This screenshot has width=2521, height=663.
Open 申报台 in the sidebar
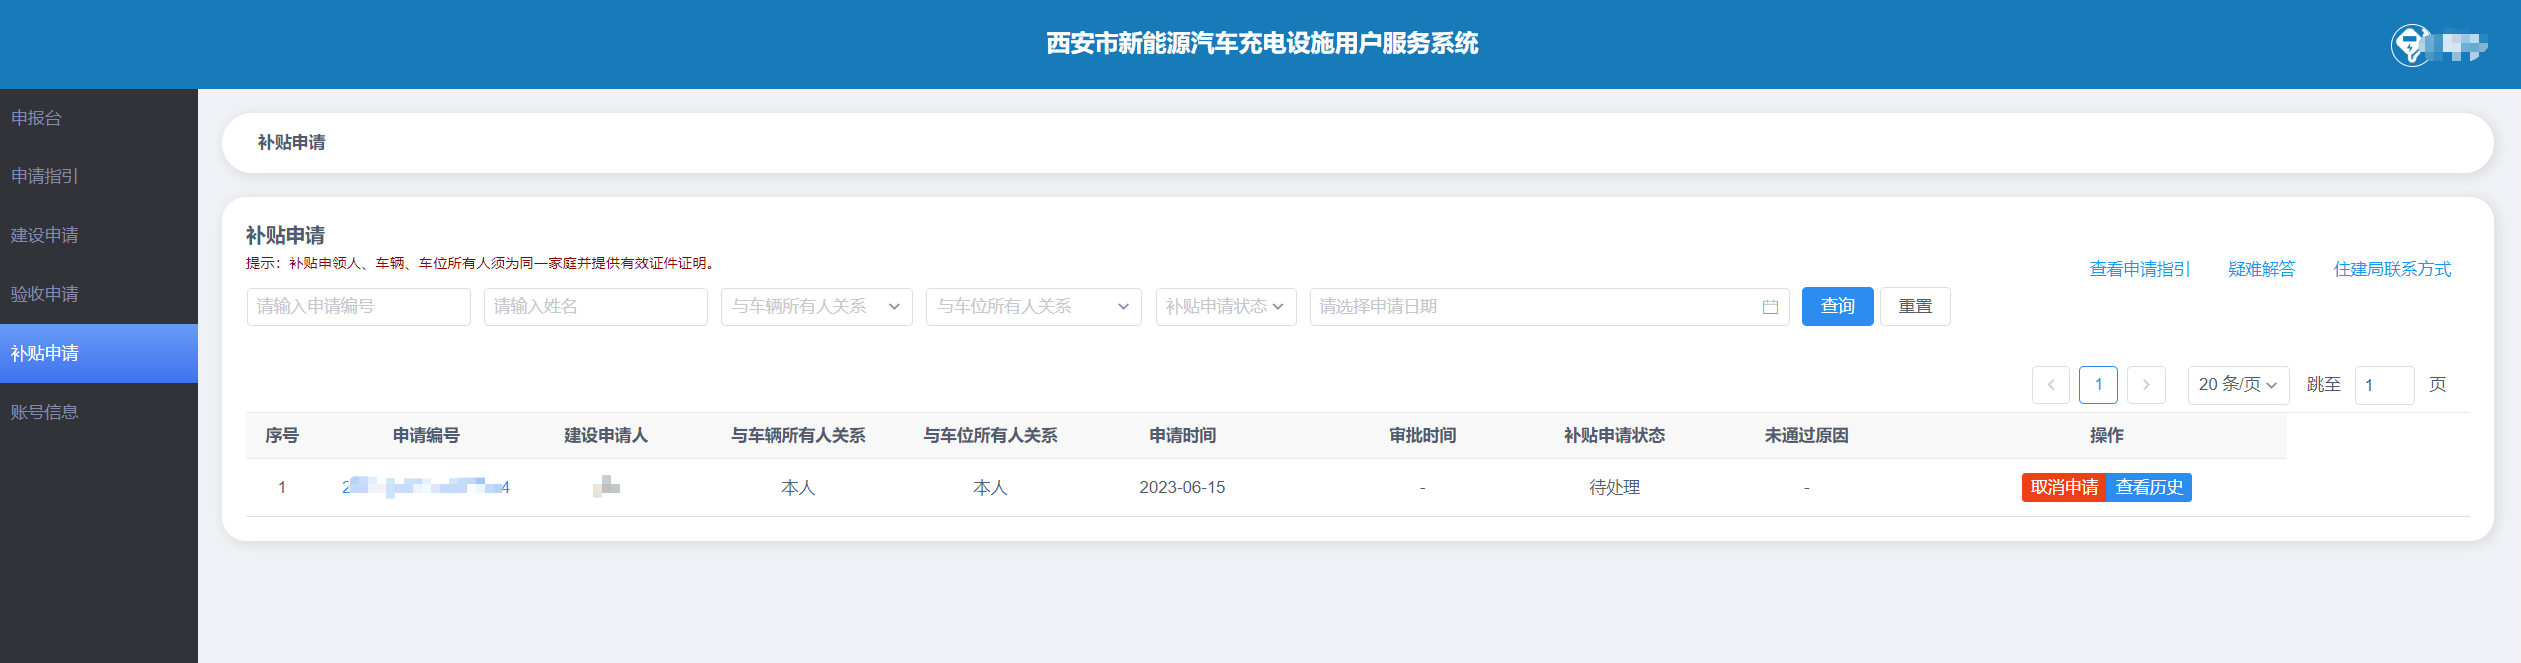37,118
